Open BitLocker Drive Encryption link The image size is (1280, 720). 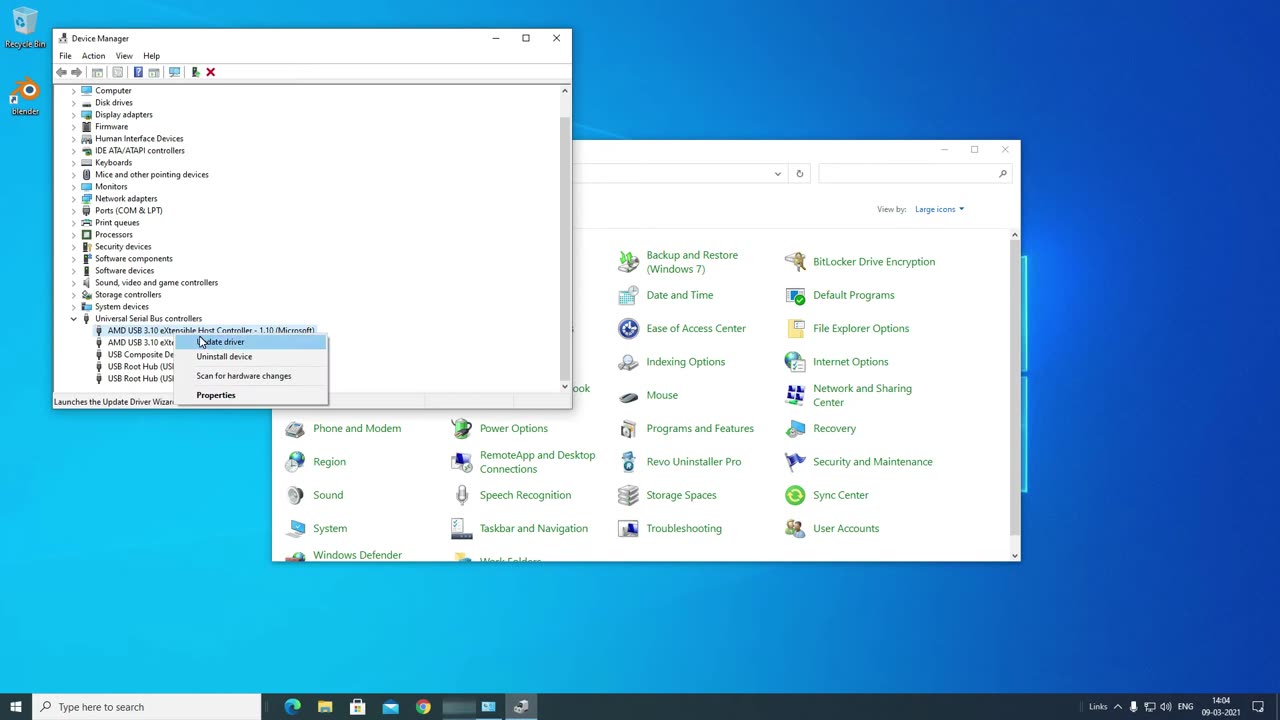874,262
